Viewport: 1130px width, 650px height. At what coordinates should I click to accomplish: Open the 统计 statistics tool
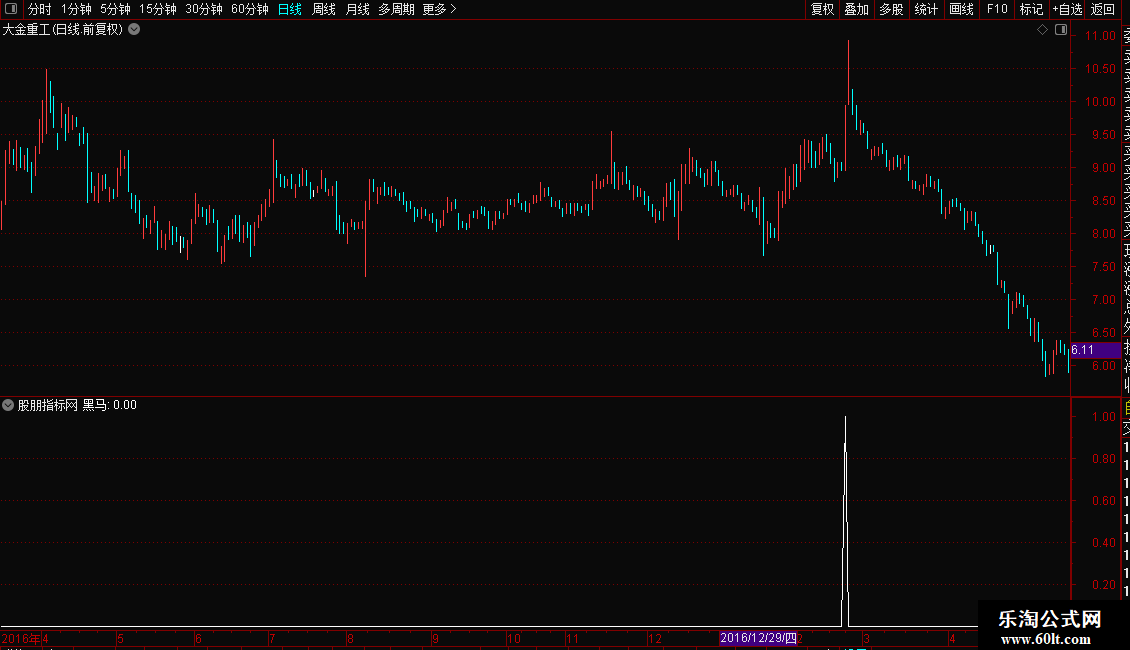pos(926,9)
